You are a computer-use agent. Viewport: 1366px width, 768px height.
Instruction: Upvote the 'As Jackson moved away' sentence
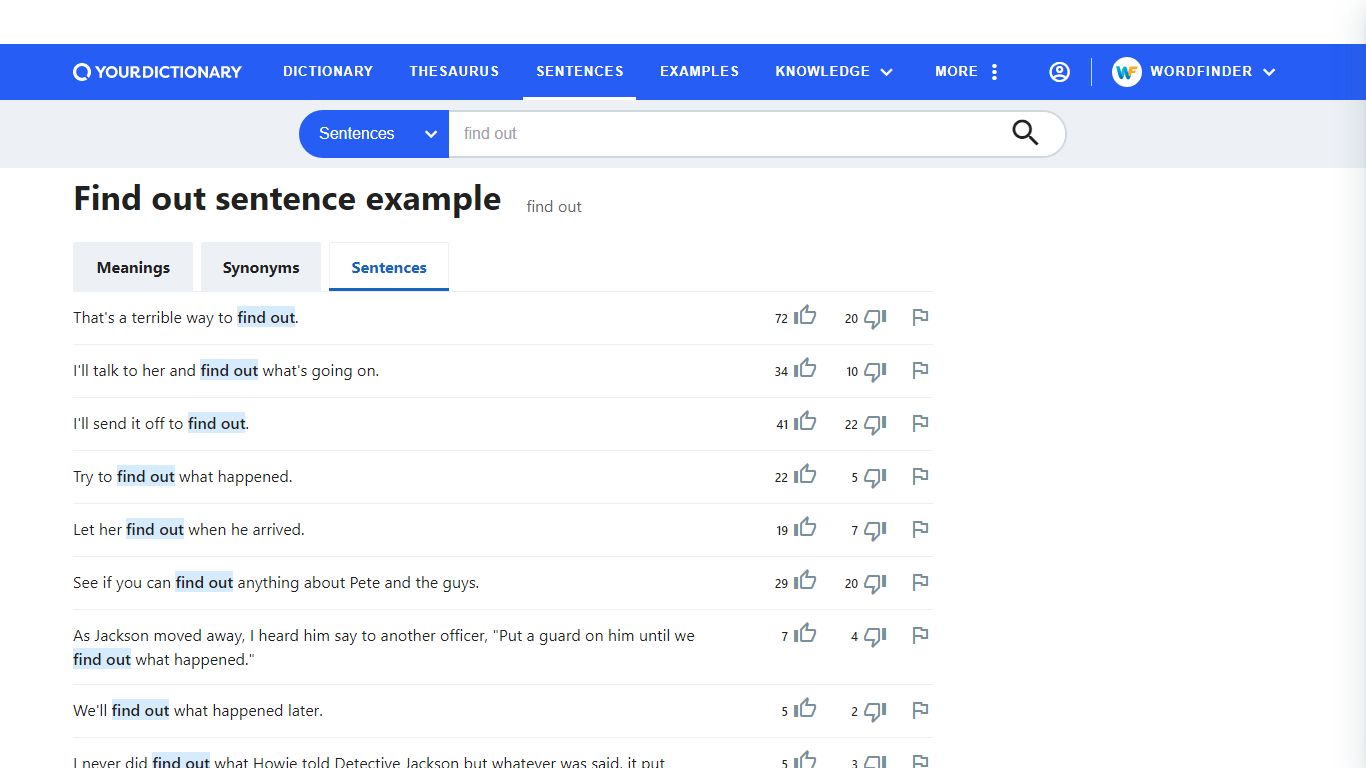click(805, 635)
